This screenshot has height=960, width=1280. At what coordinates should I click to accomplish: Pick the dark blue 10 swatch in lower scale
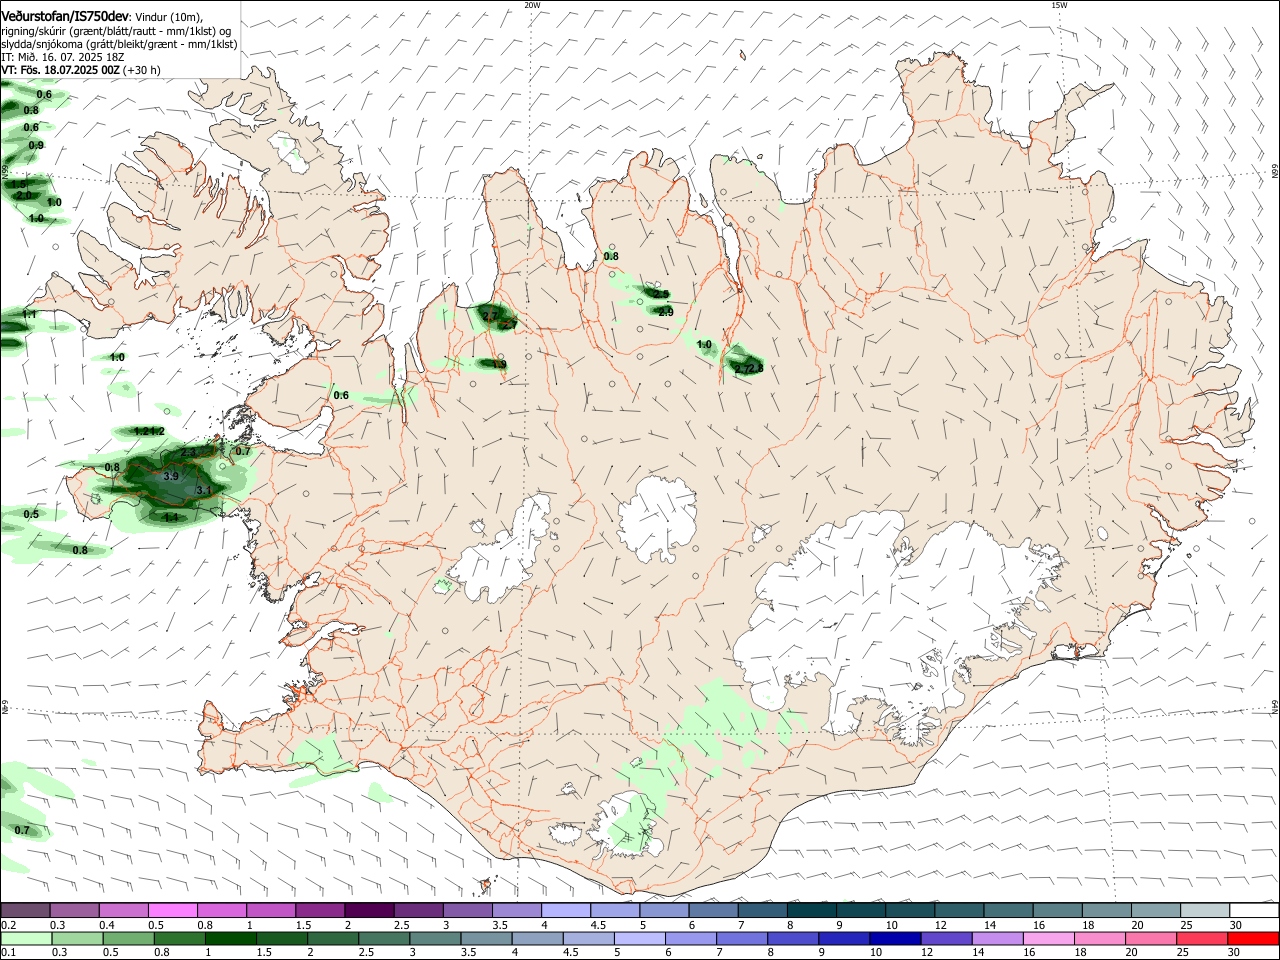895,939
